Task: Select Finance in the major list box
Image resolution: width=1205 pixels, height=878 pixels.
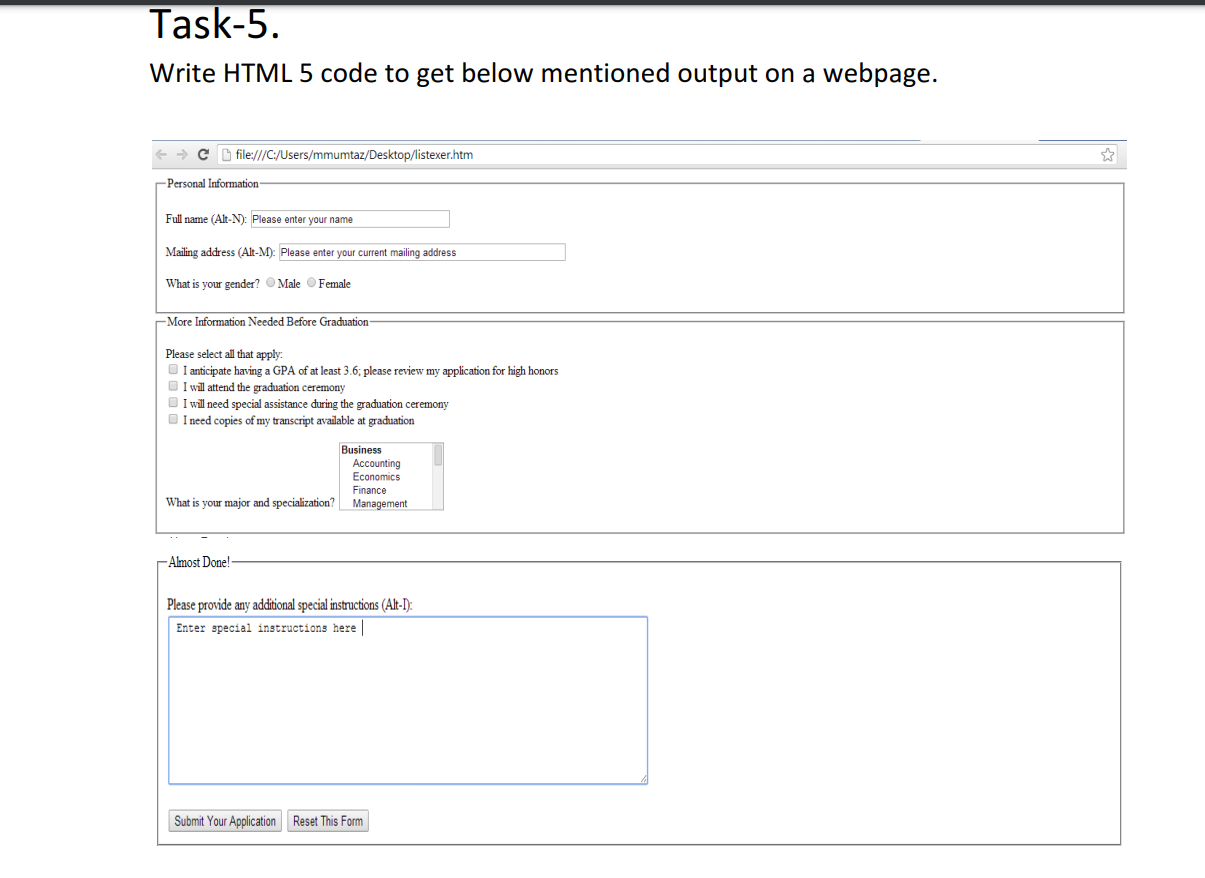Action: (x=369, y=490)
